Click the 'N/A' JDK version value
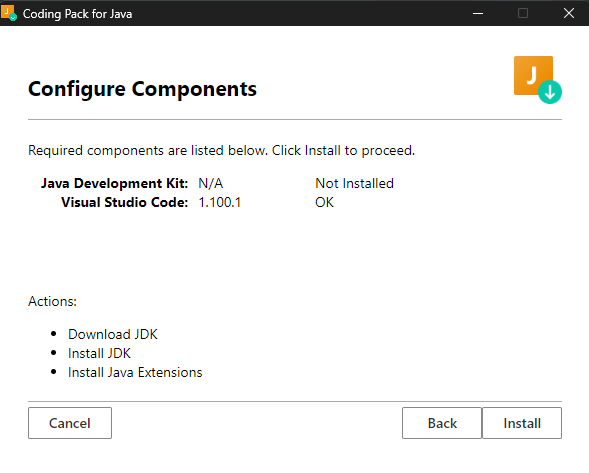The height and width of the screenshot is (473, 589). (x=211, y=183)
